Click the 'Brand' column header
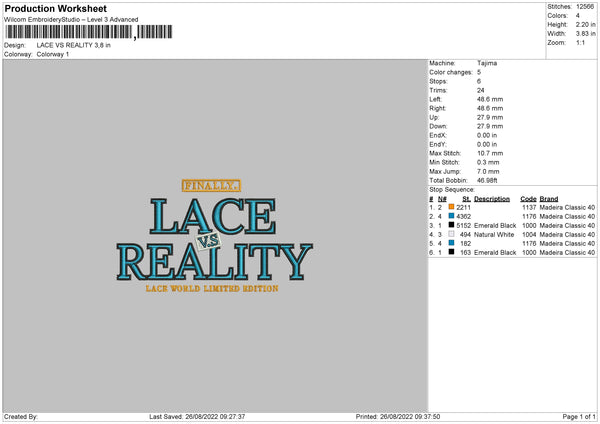The image size is (600, 424). pyautogui.click(x=549, y=199)
